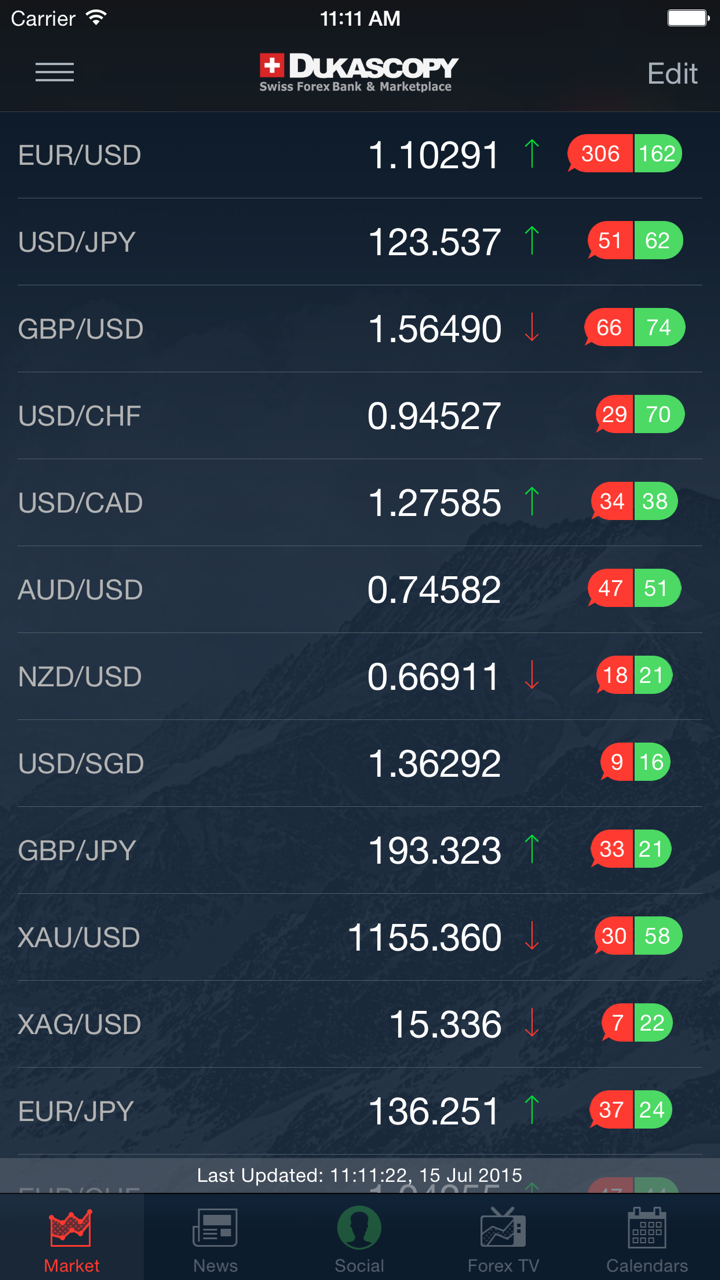Tap the red 306 sentiment bubble
This screenshot has height=1280, width=720.
coord(600,154)
